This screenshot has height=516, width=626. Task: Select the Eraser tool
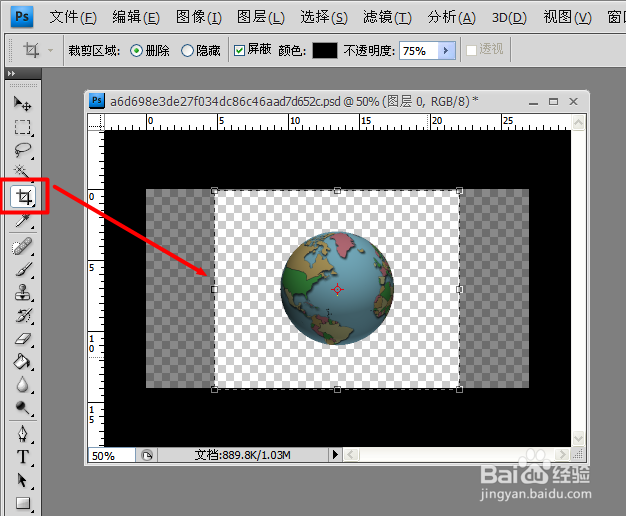(x=22, y=339)
